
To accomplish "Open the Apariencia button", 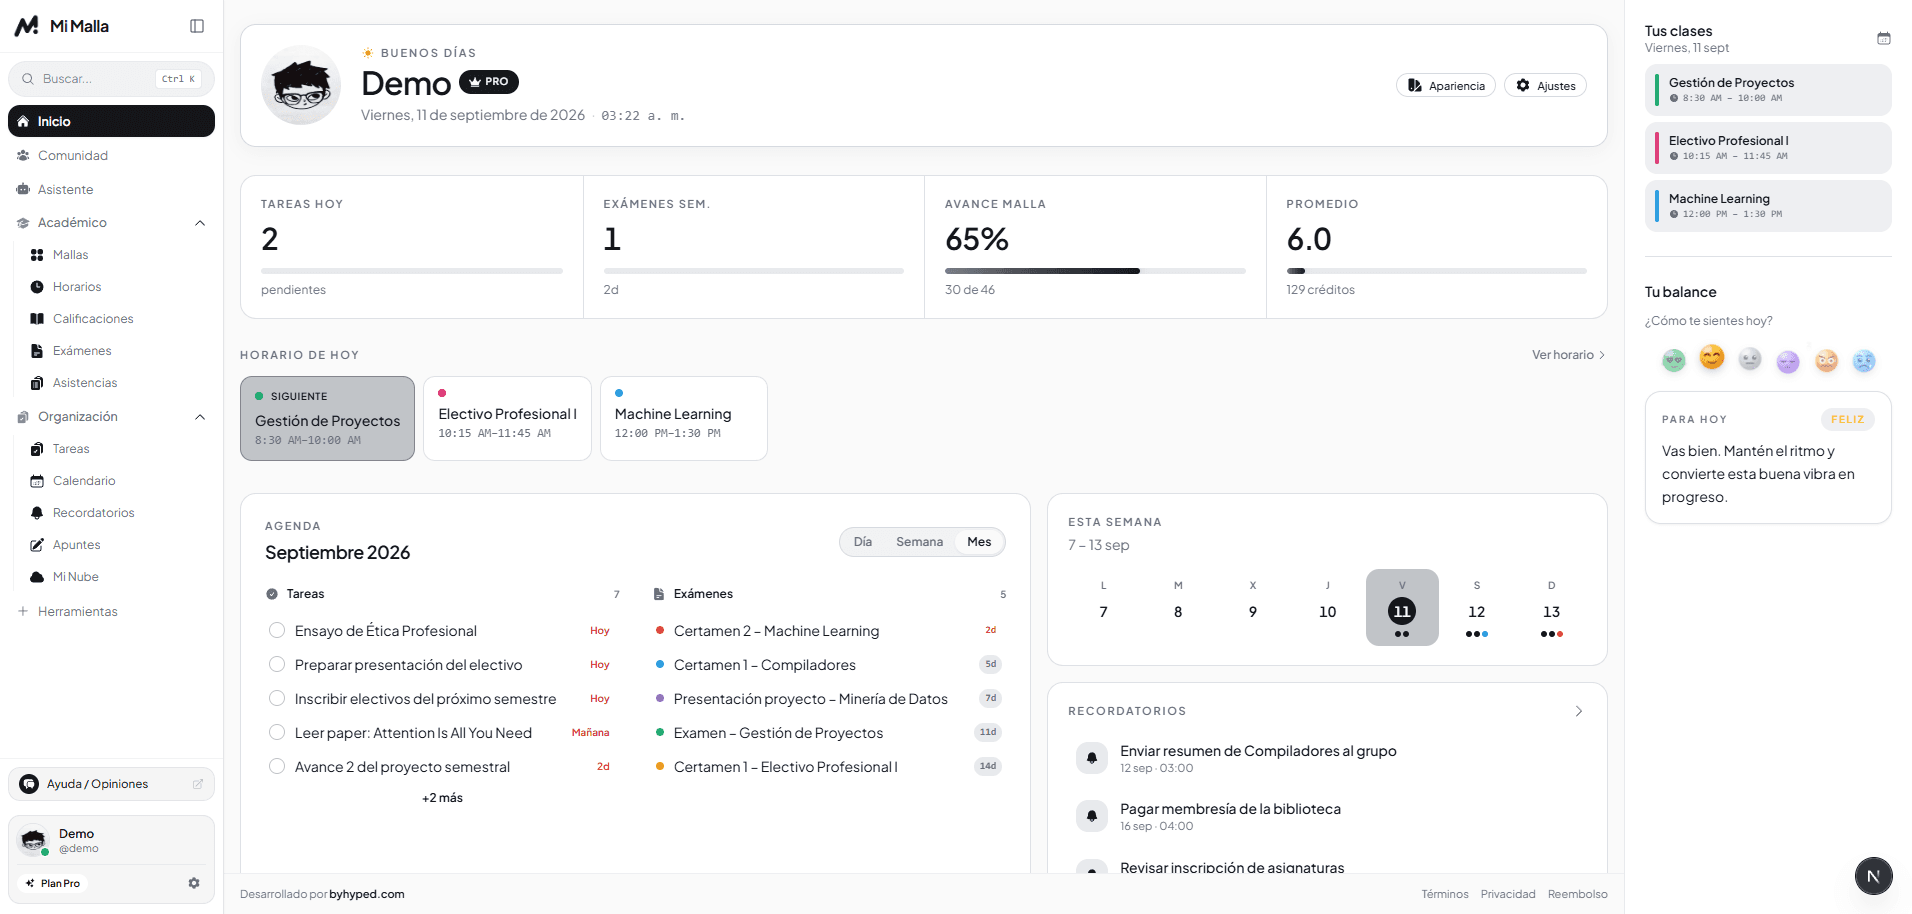I will pyautogui.click(x=1446, y=86).
